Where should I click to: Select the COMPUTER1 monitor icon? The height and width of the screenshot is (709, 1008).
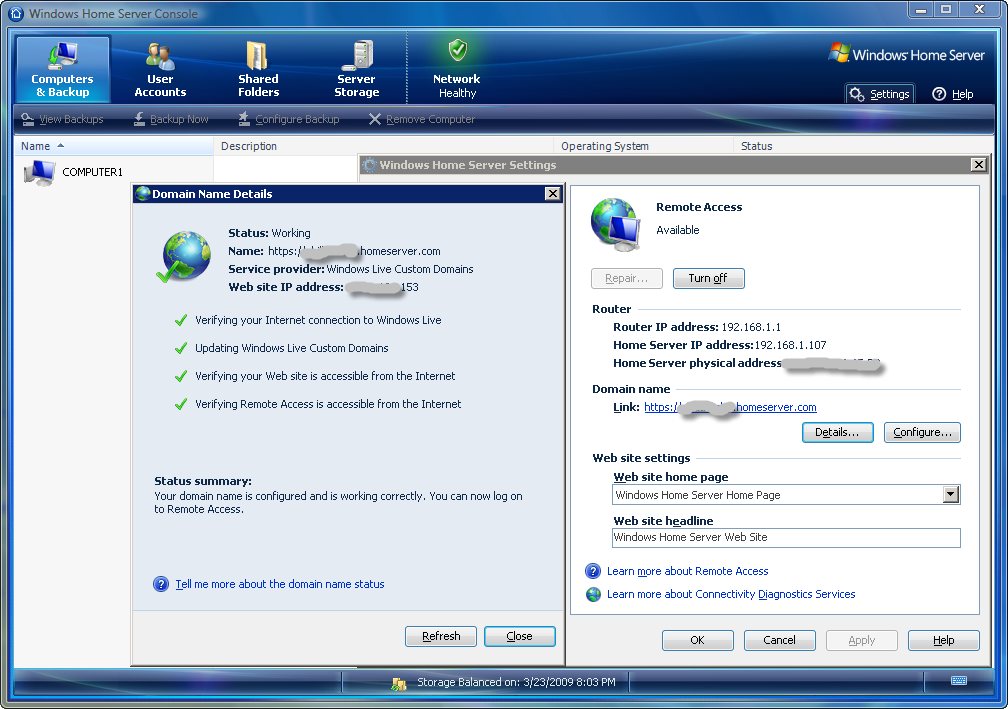(39, 173)
